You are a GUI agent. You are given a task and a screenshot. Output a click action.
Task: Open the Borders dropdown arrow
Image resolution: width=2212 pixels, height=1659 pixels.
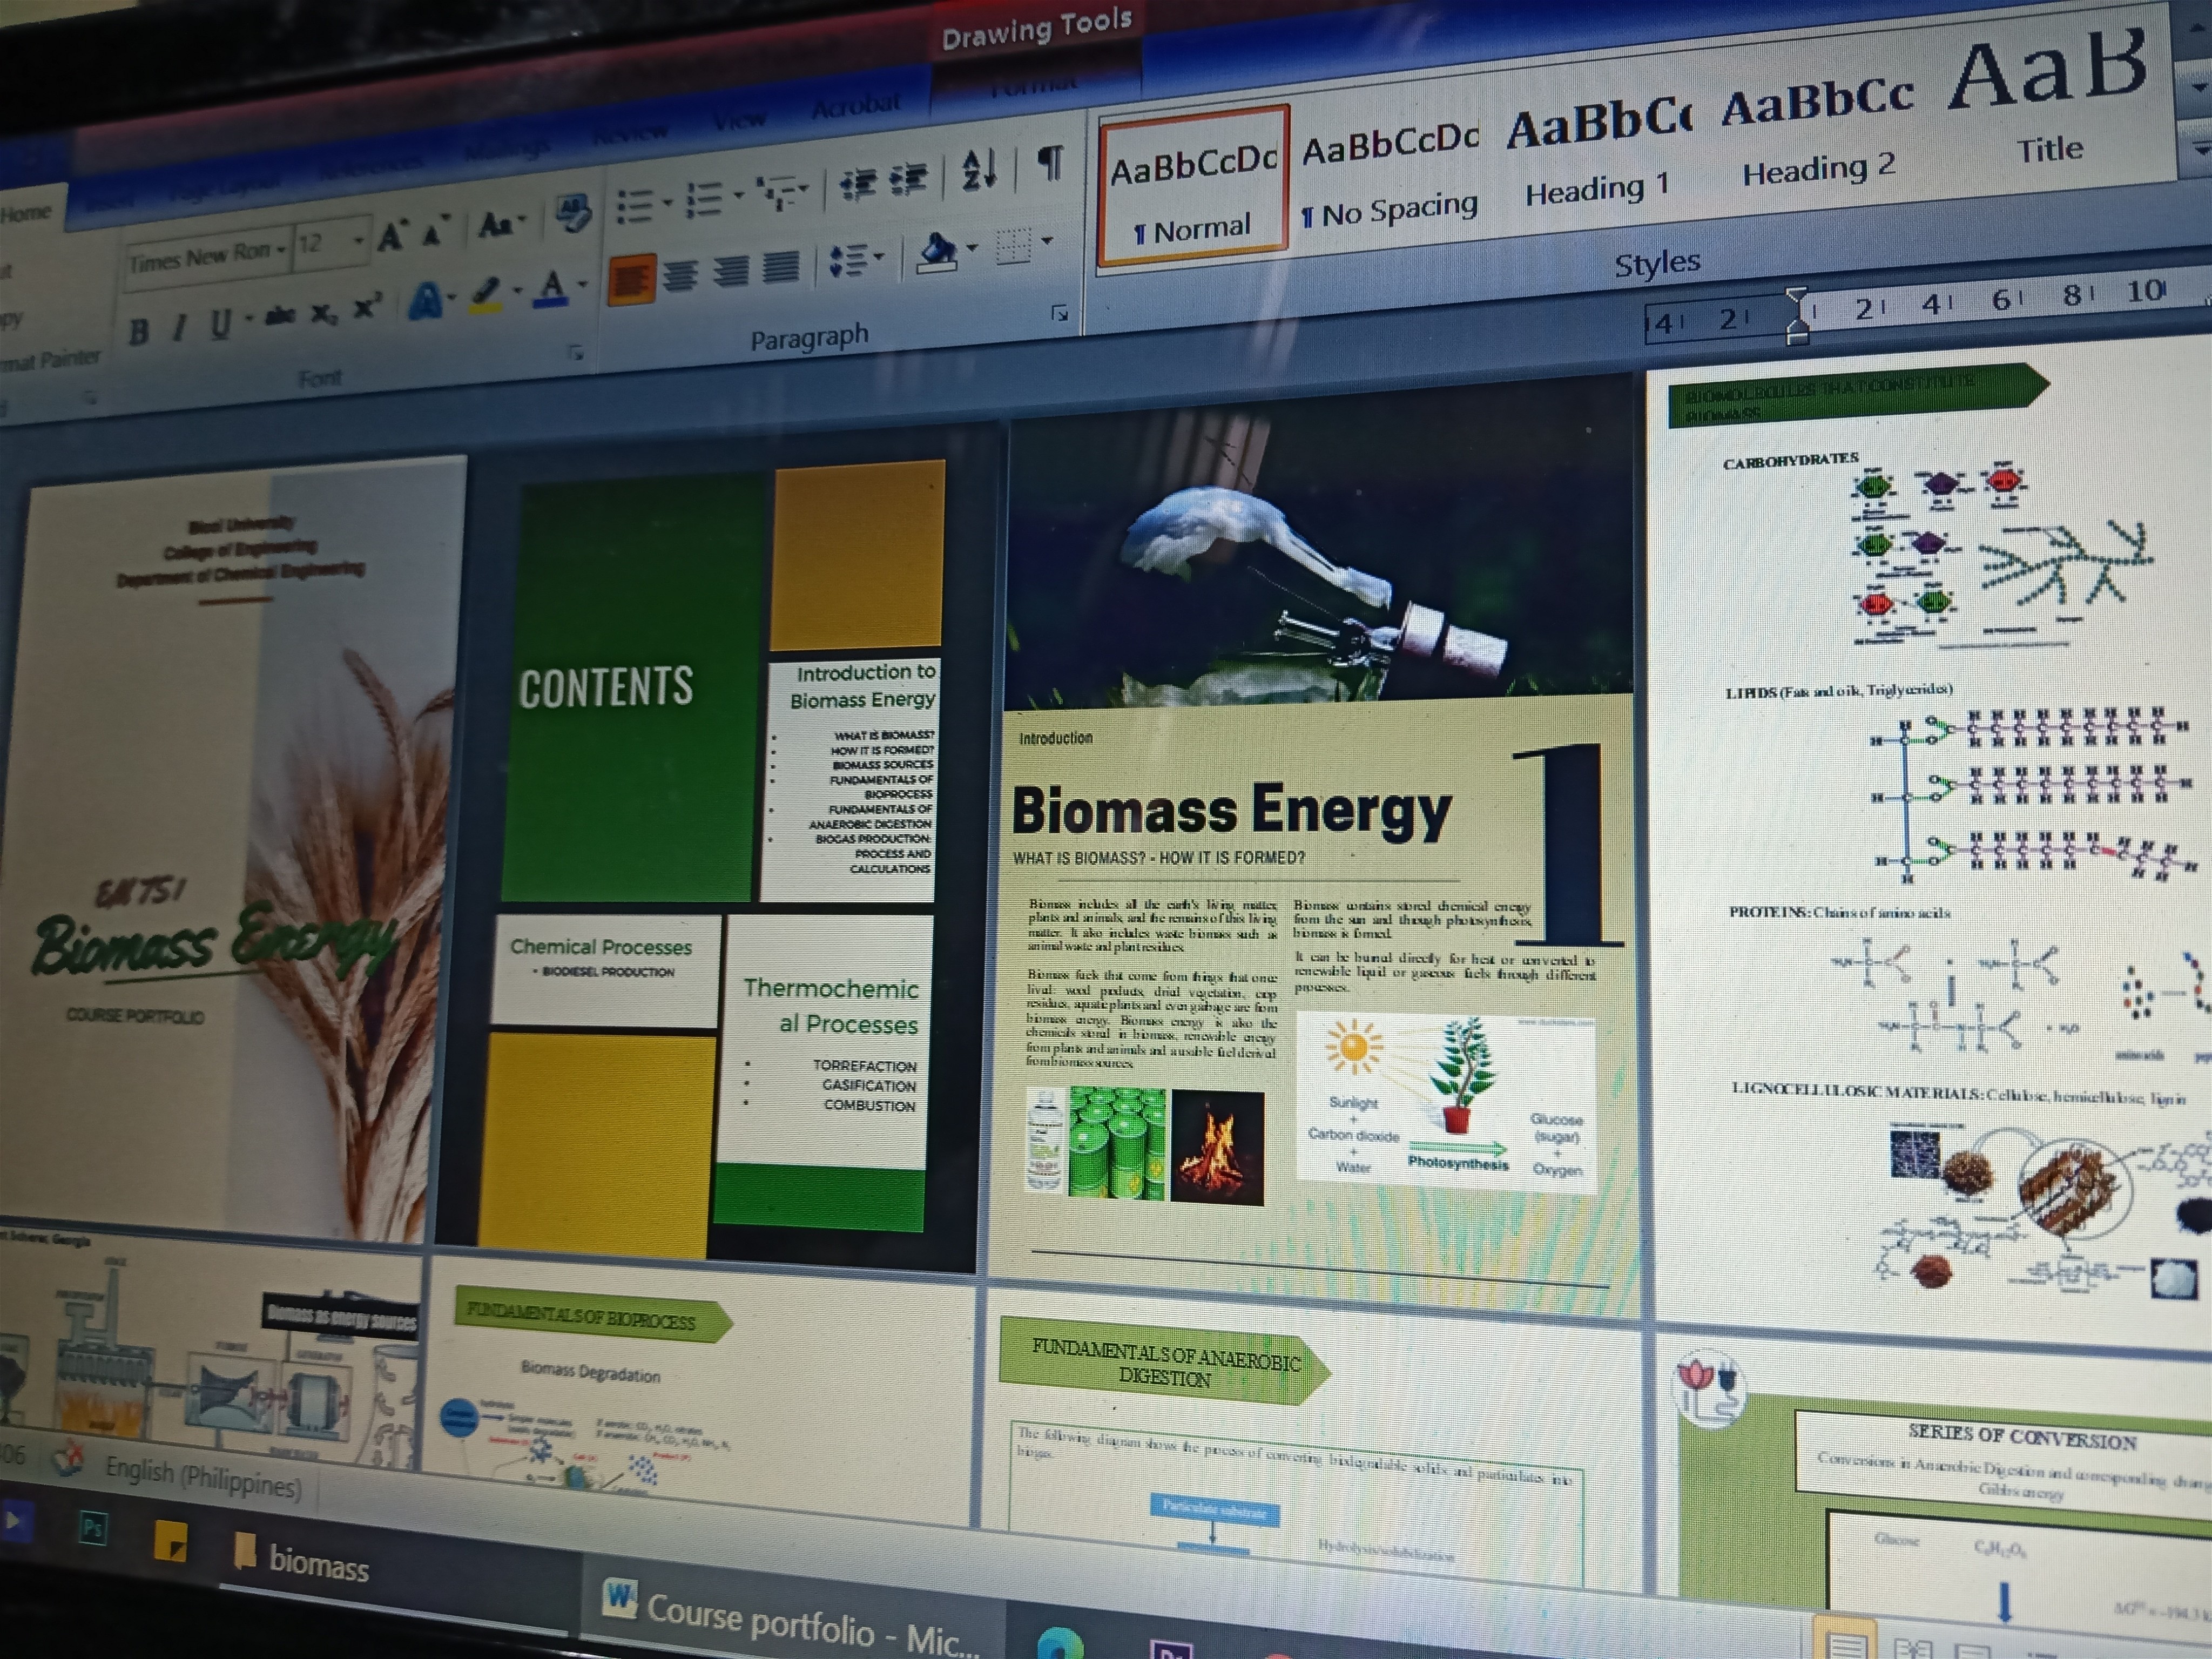(x=1047, y=240)
